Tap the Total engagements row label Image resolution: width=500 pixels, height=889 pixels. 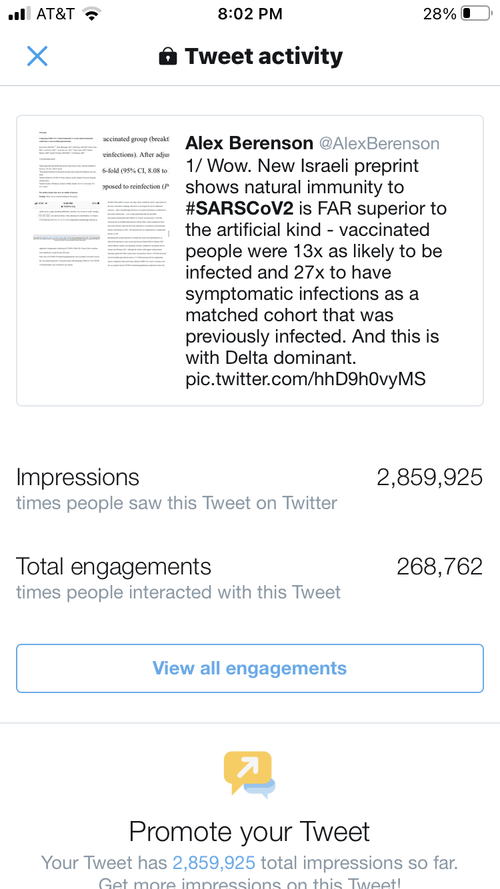pos(113,566)
